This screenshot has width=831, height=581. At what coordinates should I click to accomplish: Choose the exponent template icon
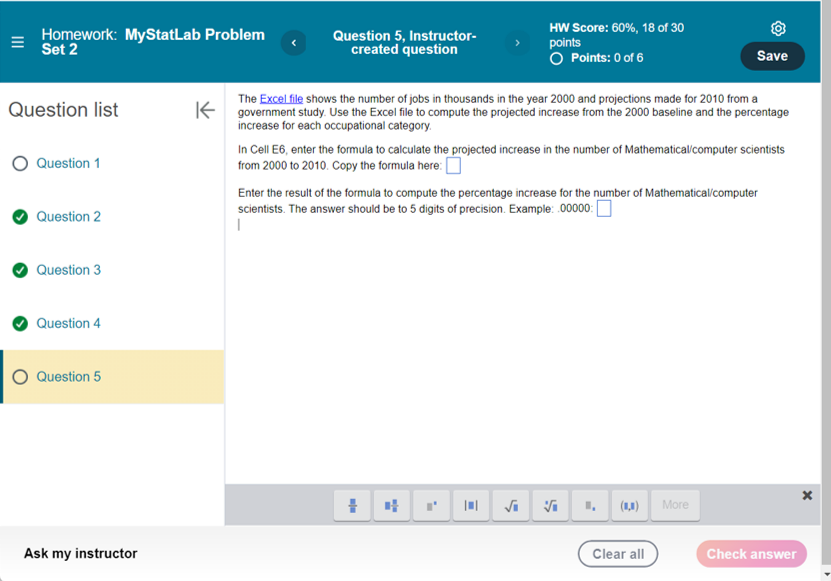pyautogui.click(x=431, y=505)
